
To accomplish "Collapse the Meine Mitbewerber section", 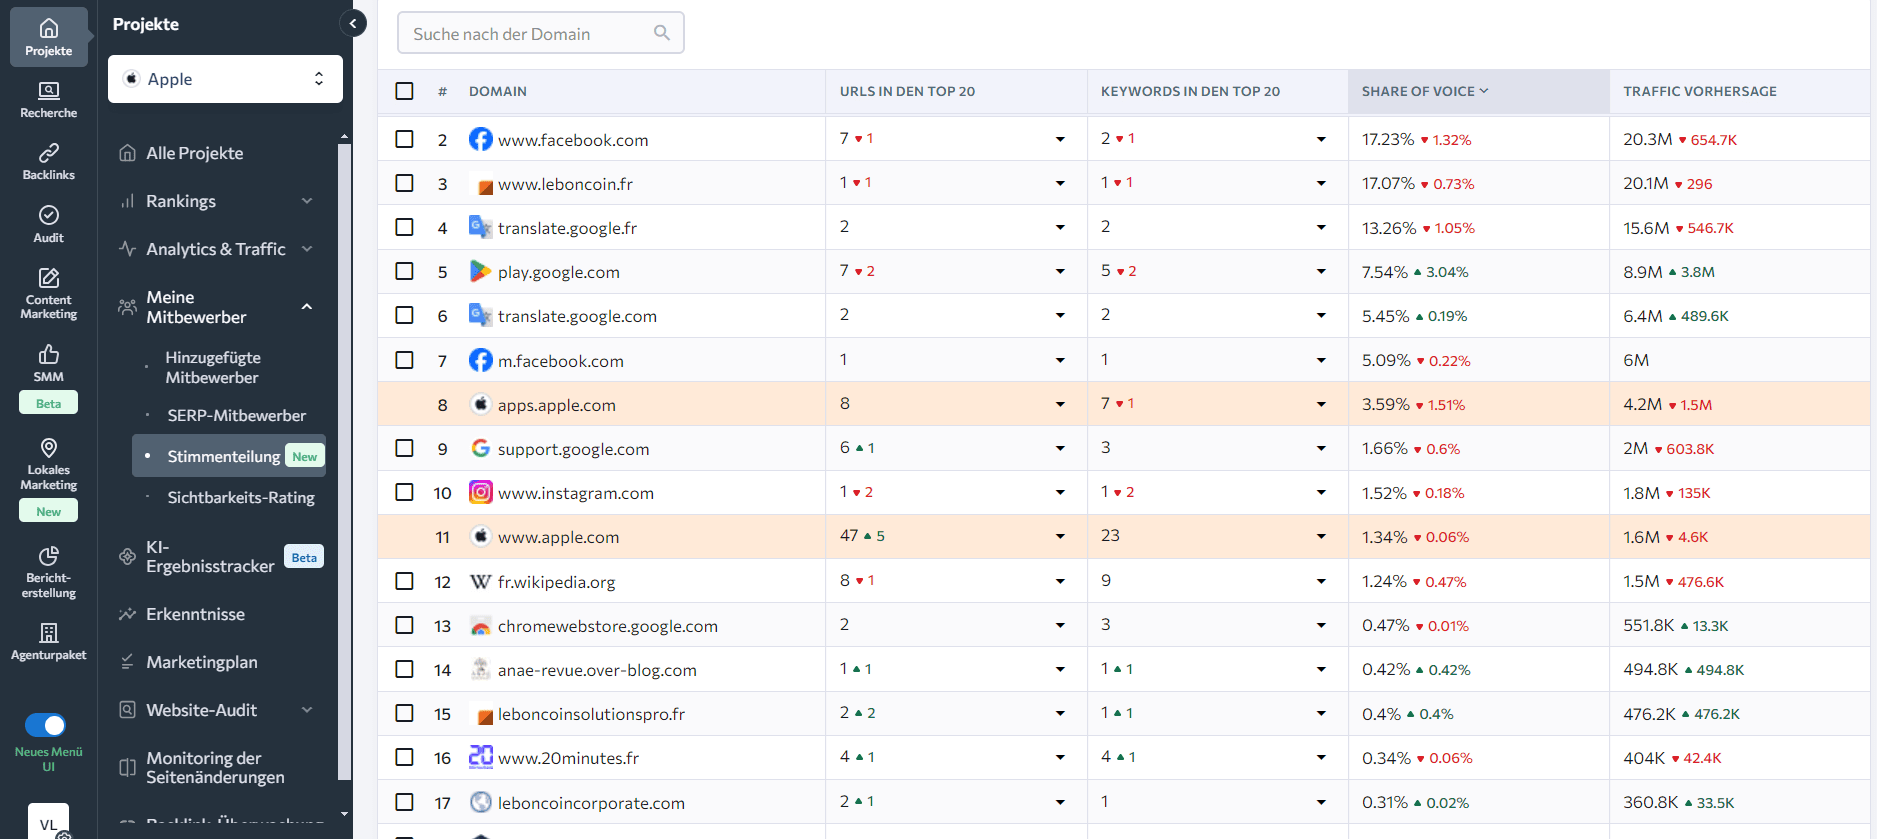I will tap(307, 307).
